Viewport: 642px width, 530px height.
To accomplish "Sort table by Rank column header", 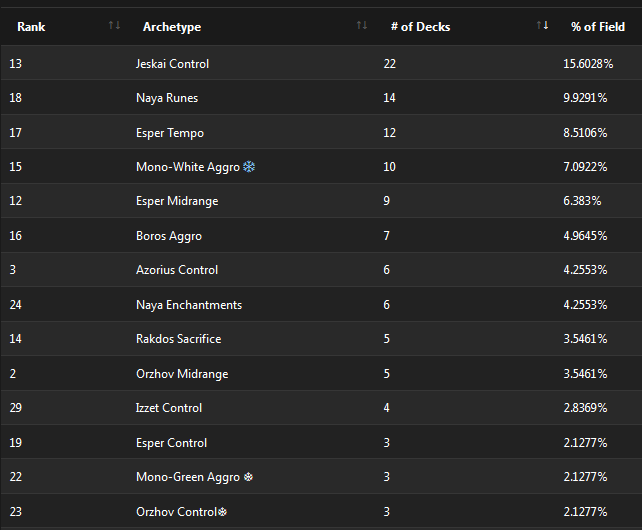I will click(31, 27).
